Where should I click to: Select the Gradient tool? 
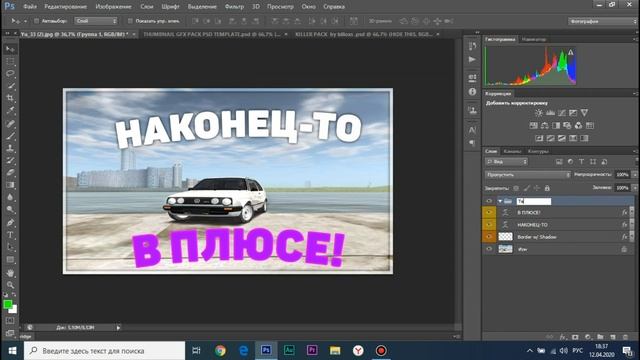point(10,185)
